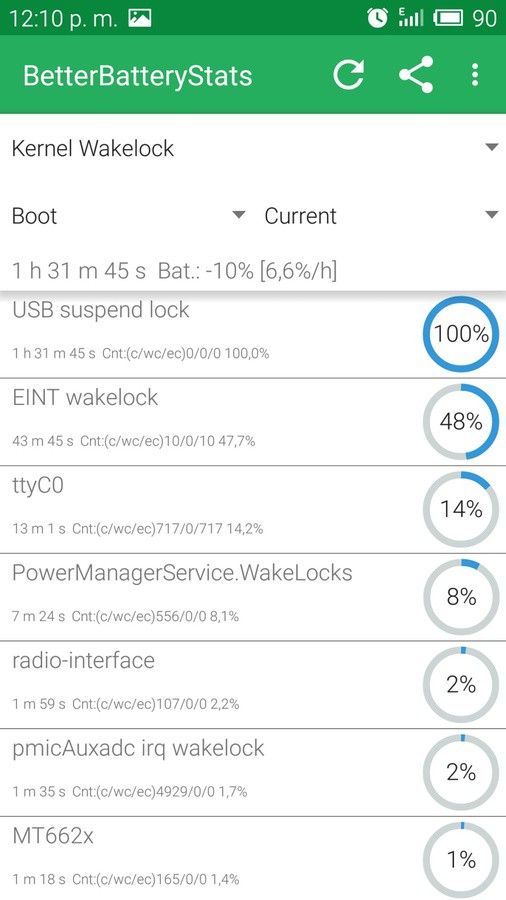This screenshot has height=900, width=506.
Task: Tap the picture notification icon
Action: click(139, 18)
